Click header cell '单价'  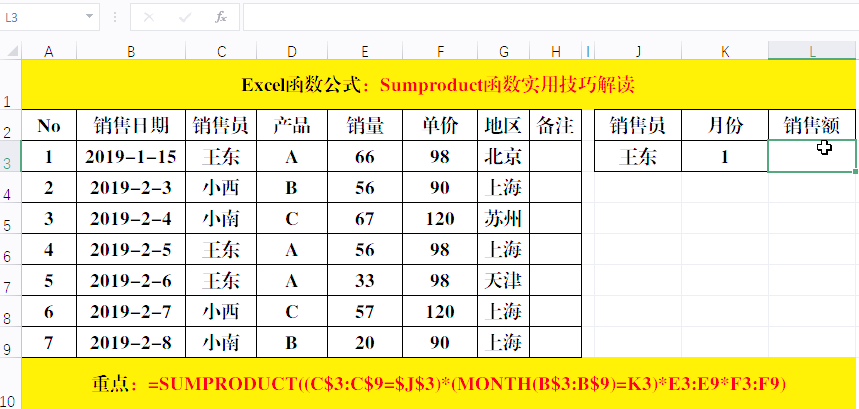(440, 125)
